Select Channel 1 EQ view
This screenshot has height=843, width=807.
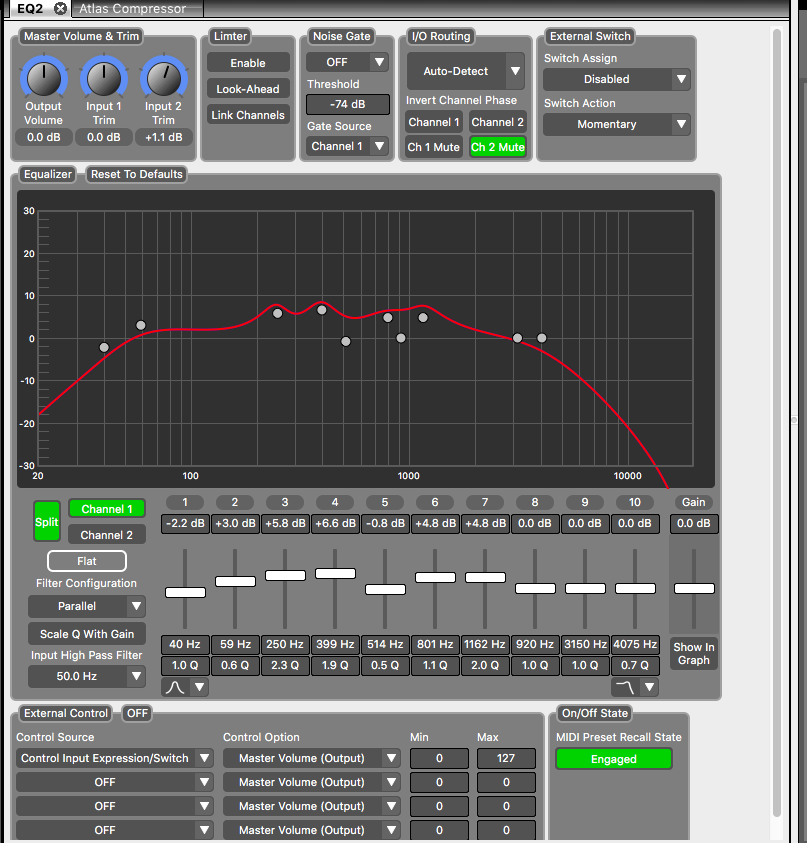click(x=107, y=509)
